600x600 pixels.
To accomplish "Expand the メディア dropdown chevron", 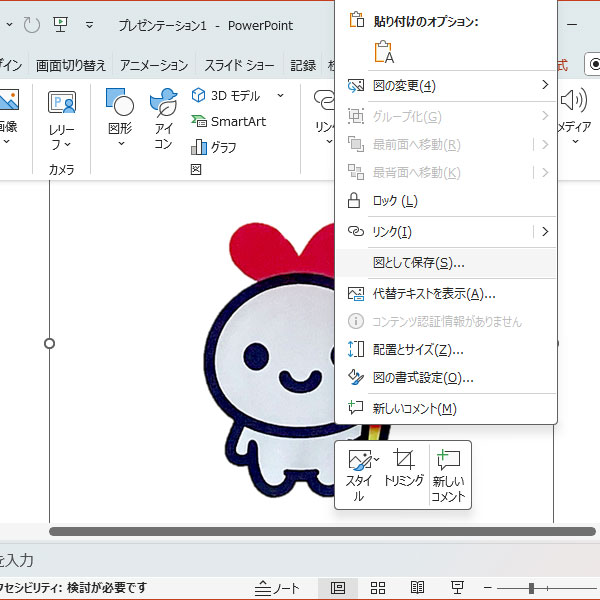I will pos(575,142).
